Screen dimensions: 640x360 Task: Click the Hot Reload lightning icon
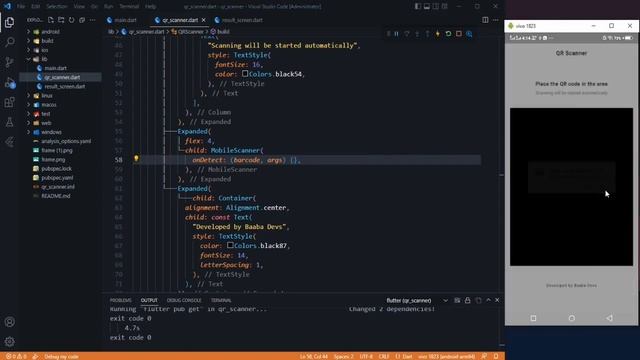[x=438, y=34]
